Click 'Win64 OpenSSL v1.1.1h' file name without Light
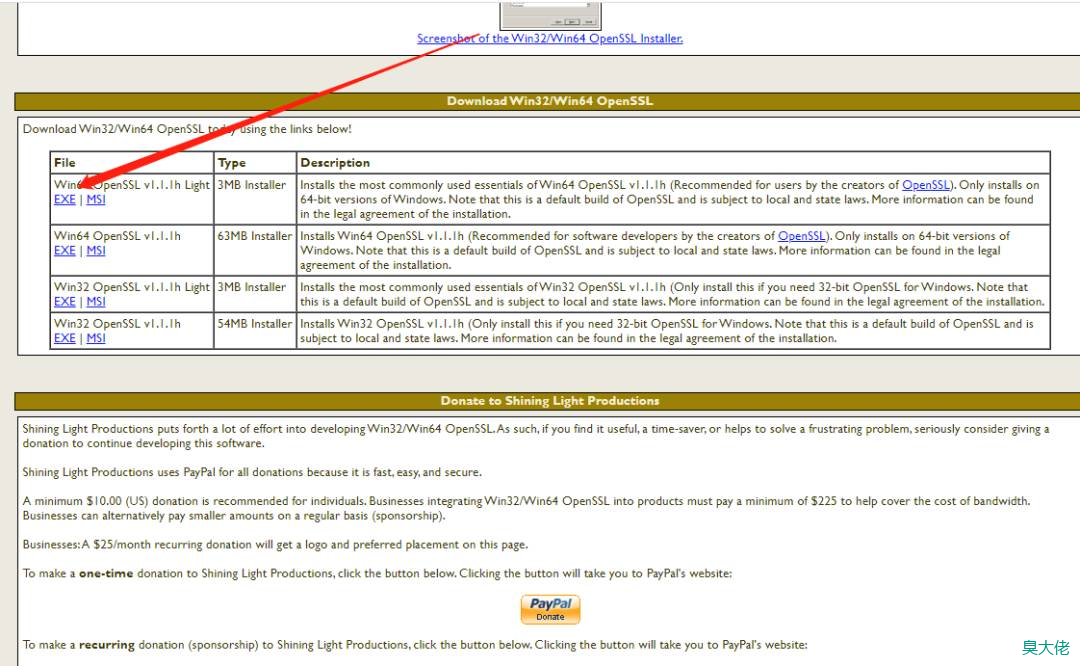Viewport: 1080px width, 666px height. point(117,236)
